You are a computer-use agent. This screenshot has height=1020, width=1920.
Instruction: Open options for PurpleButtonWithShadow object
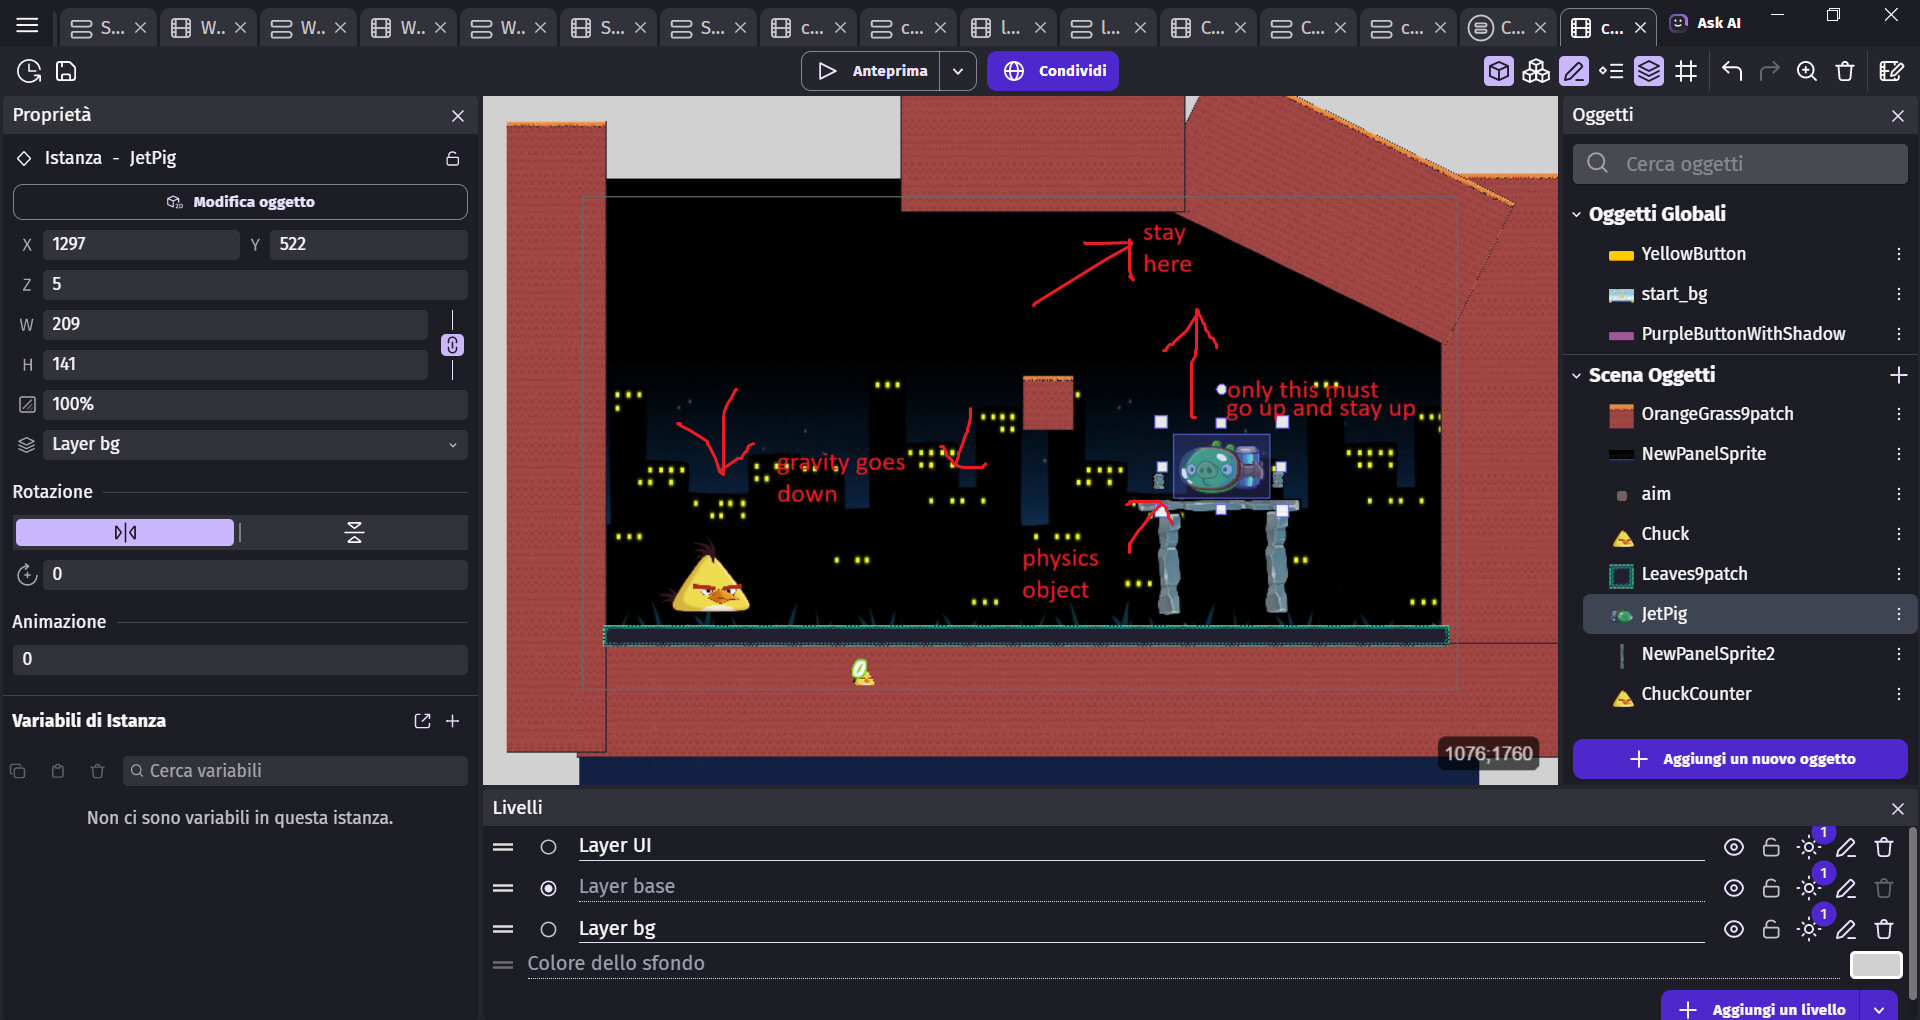(1899, 334)
